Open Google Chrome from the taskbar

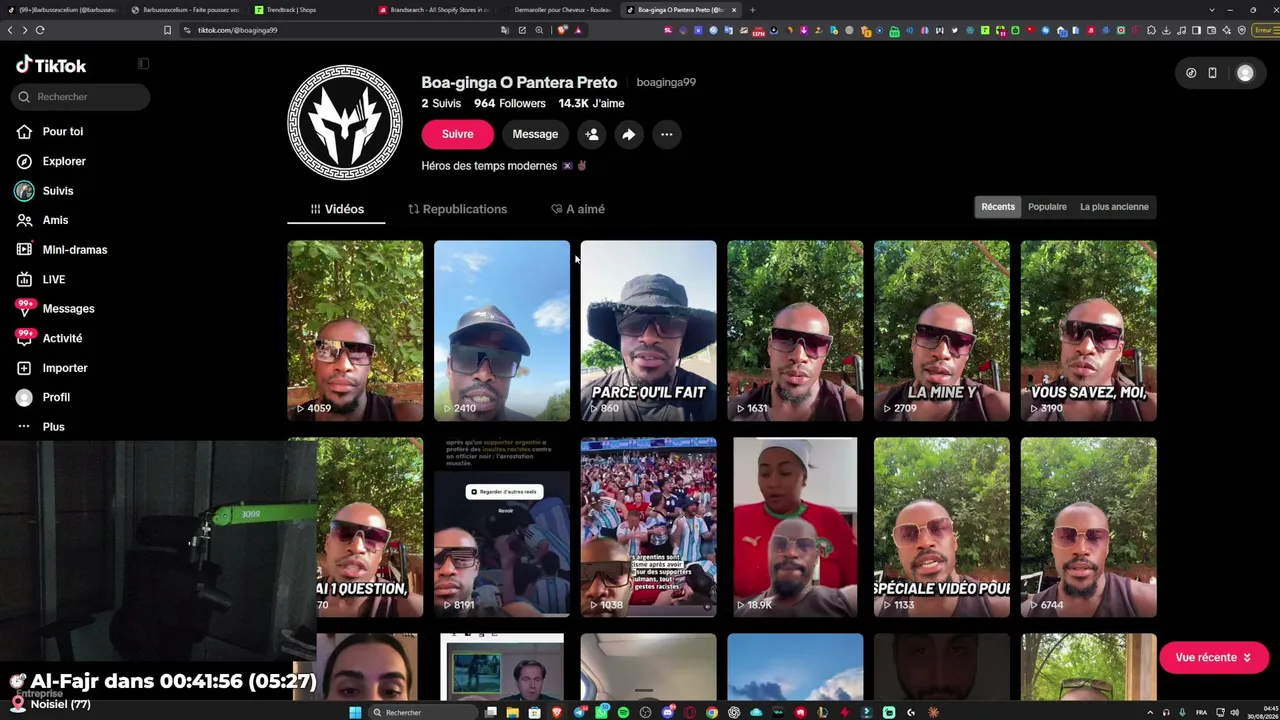click(711, 712)
